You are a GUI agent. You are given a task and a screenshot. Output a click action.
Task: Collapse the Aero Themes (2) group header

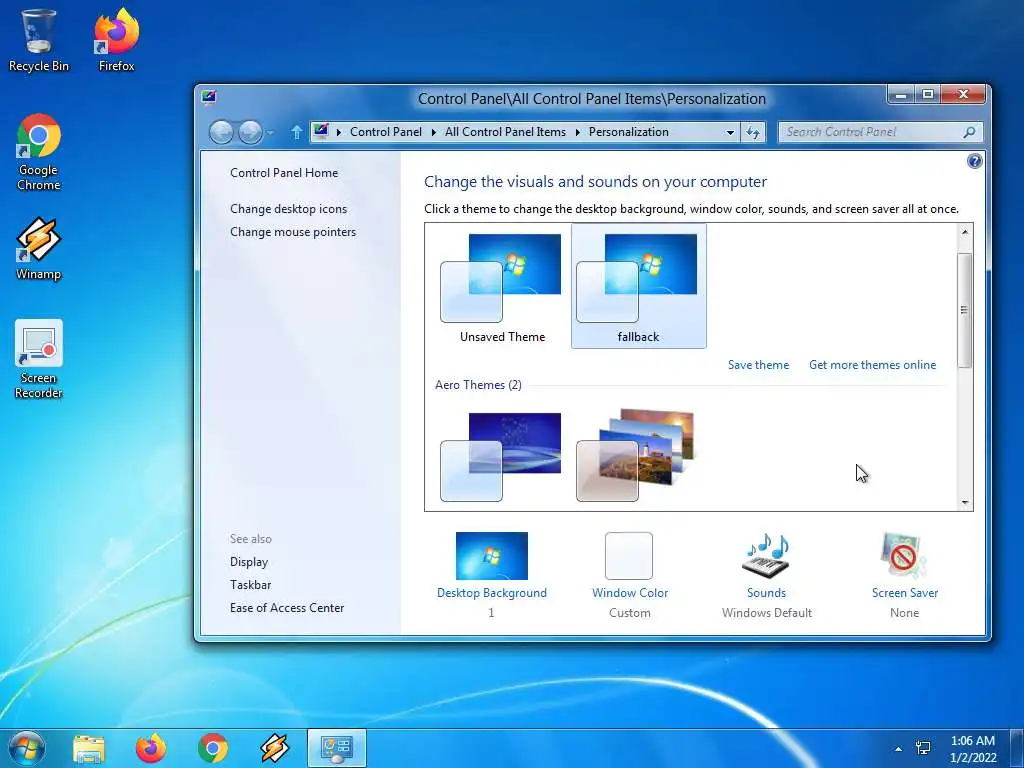(478, 385)
